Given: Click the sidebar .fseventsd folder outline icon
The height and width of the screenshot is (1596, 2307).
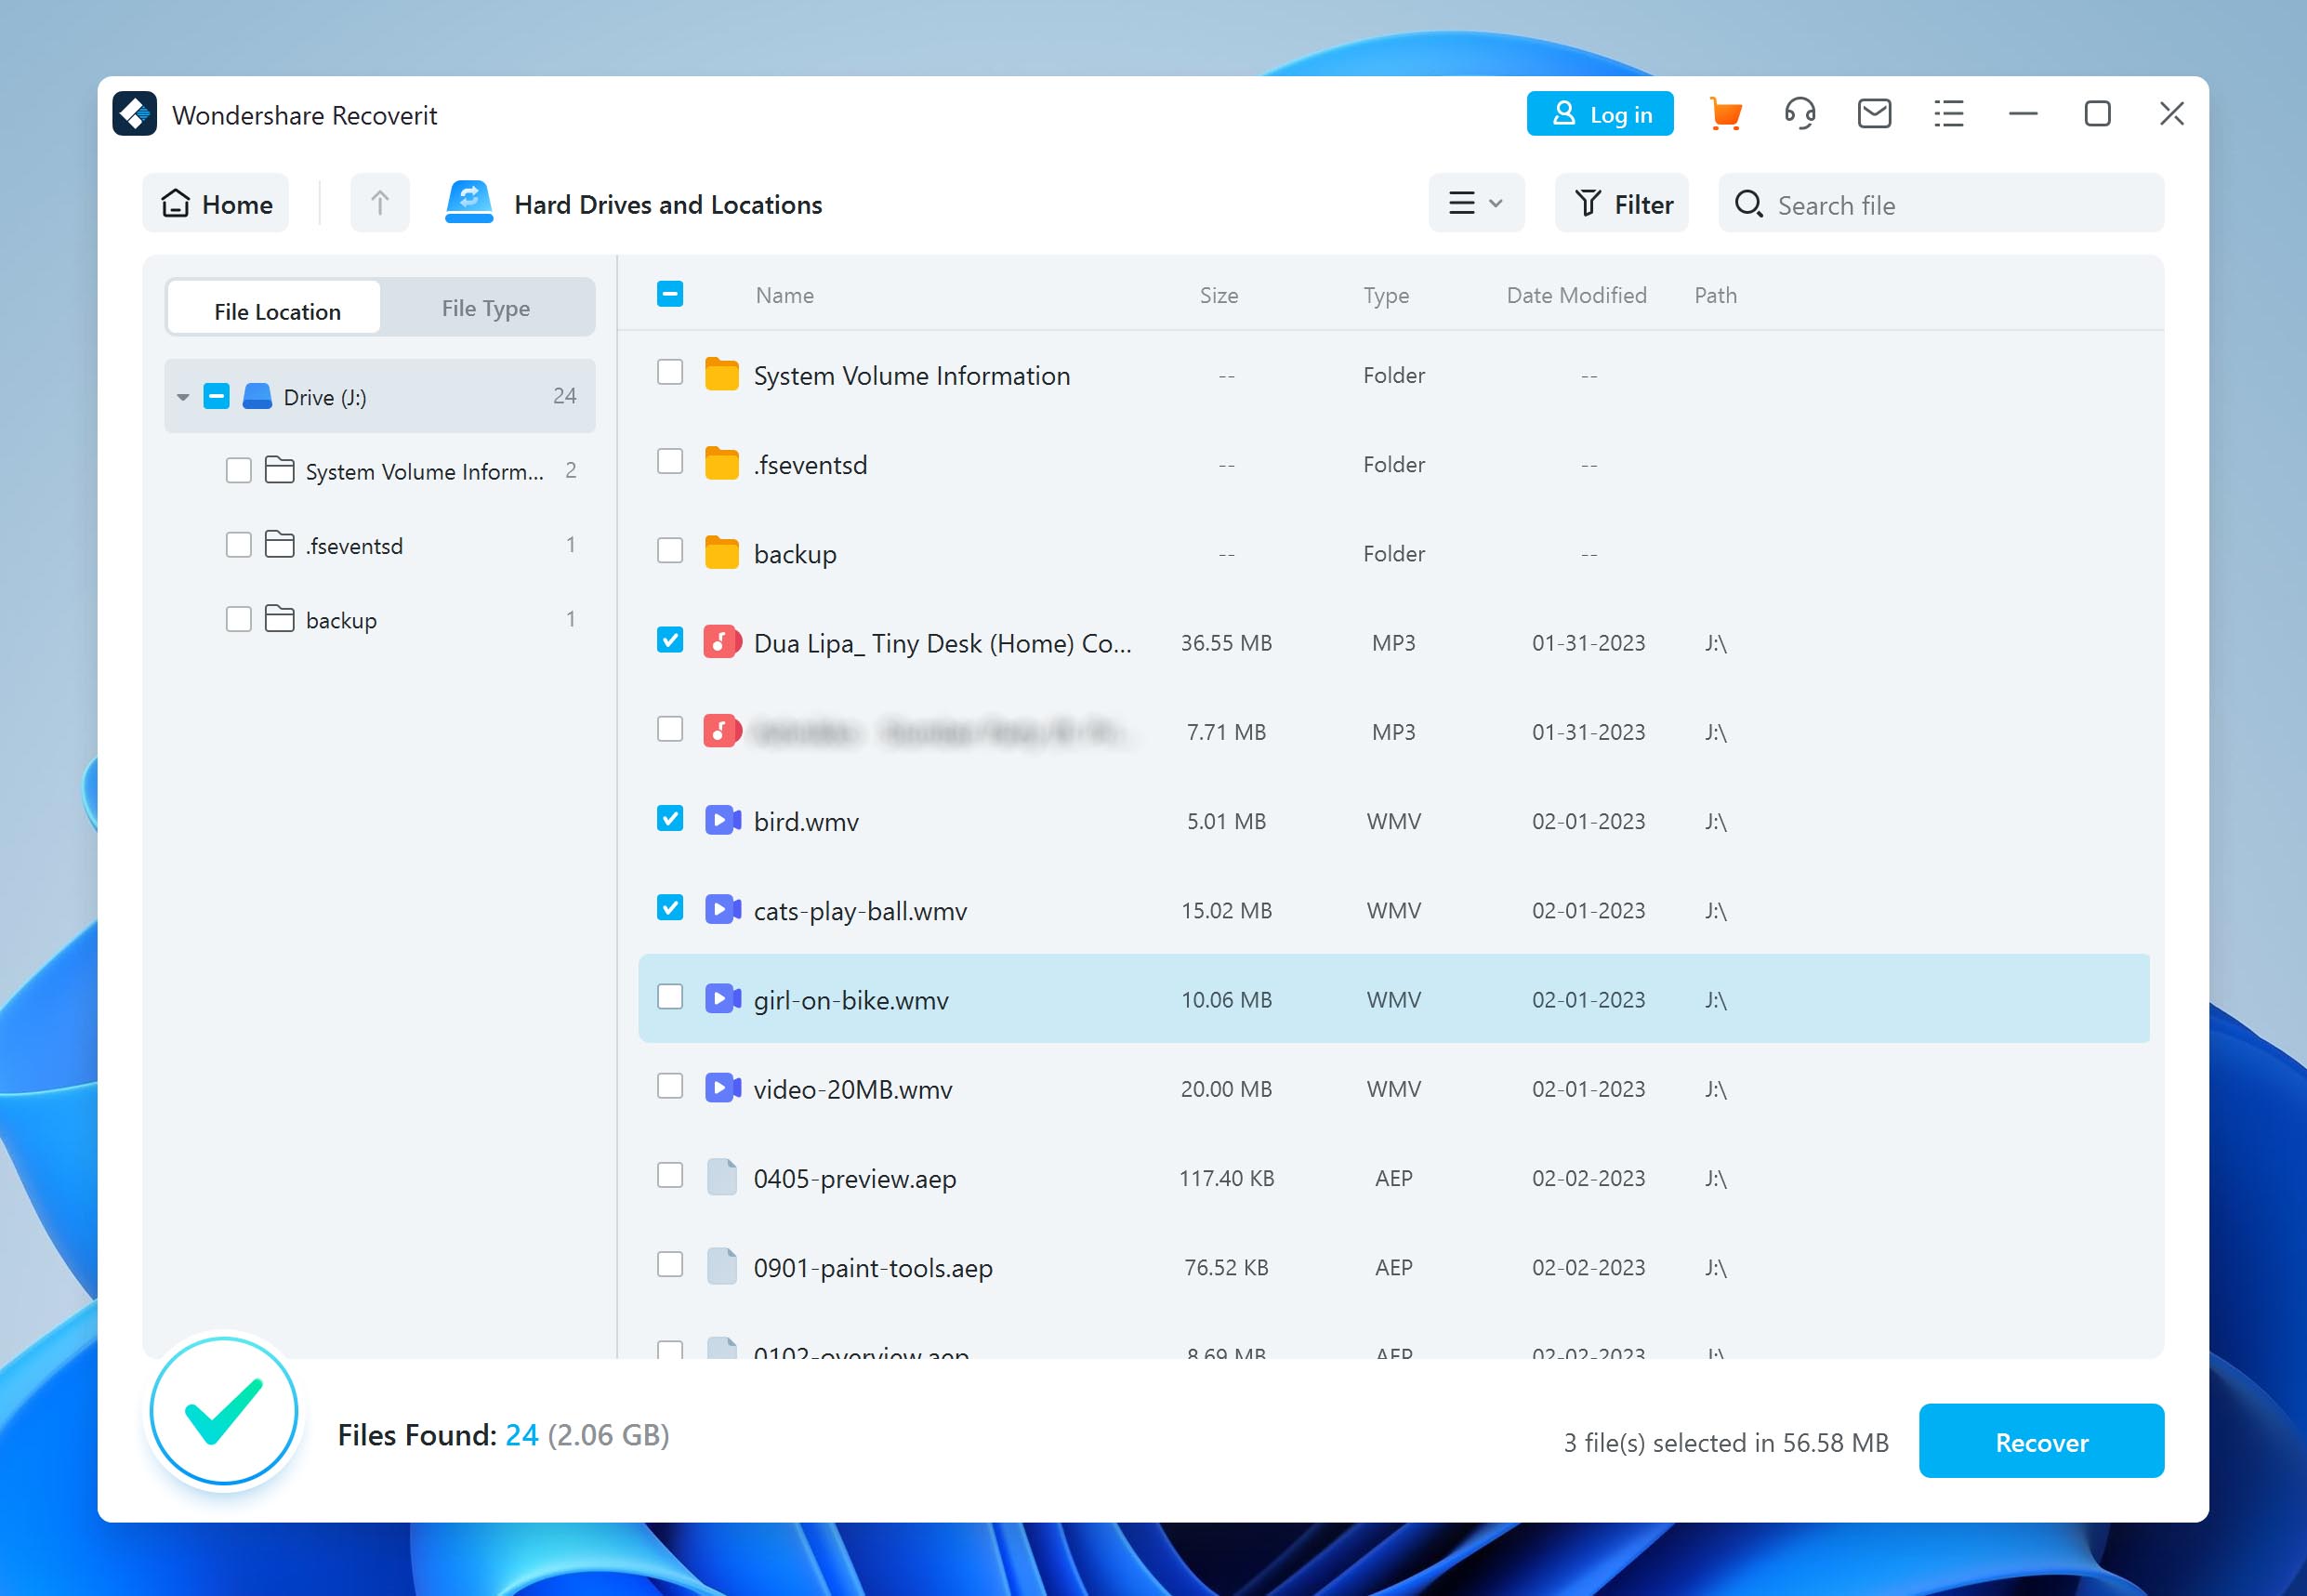Looking at the screenshot, I should coord(279,544).
